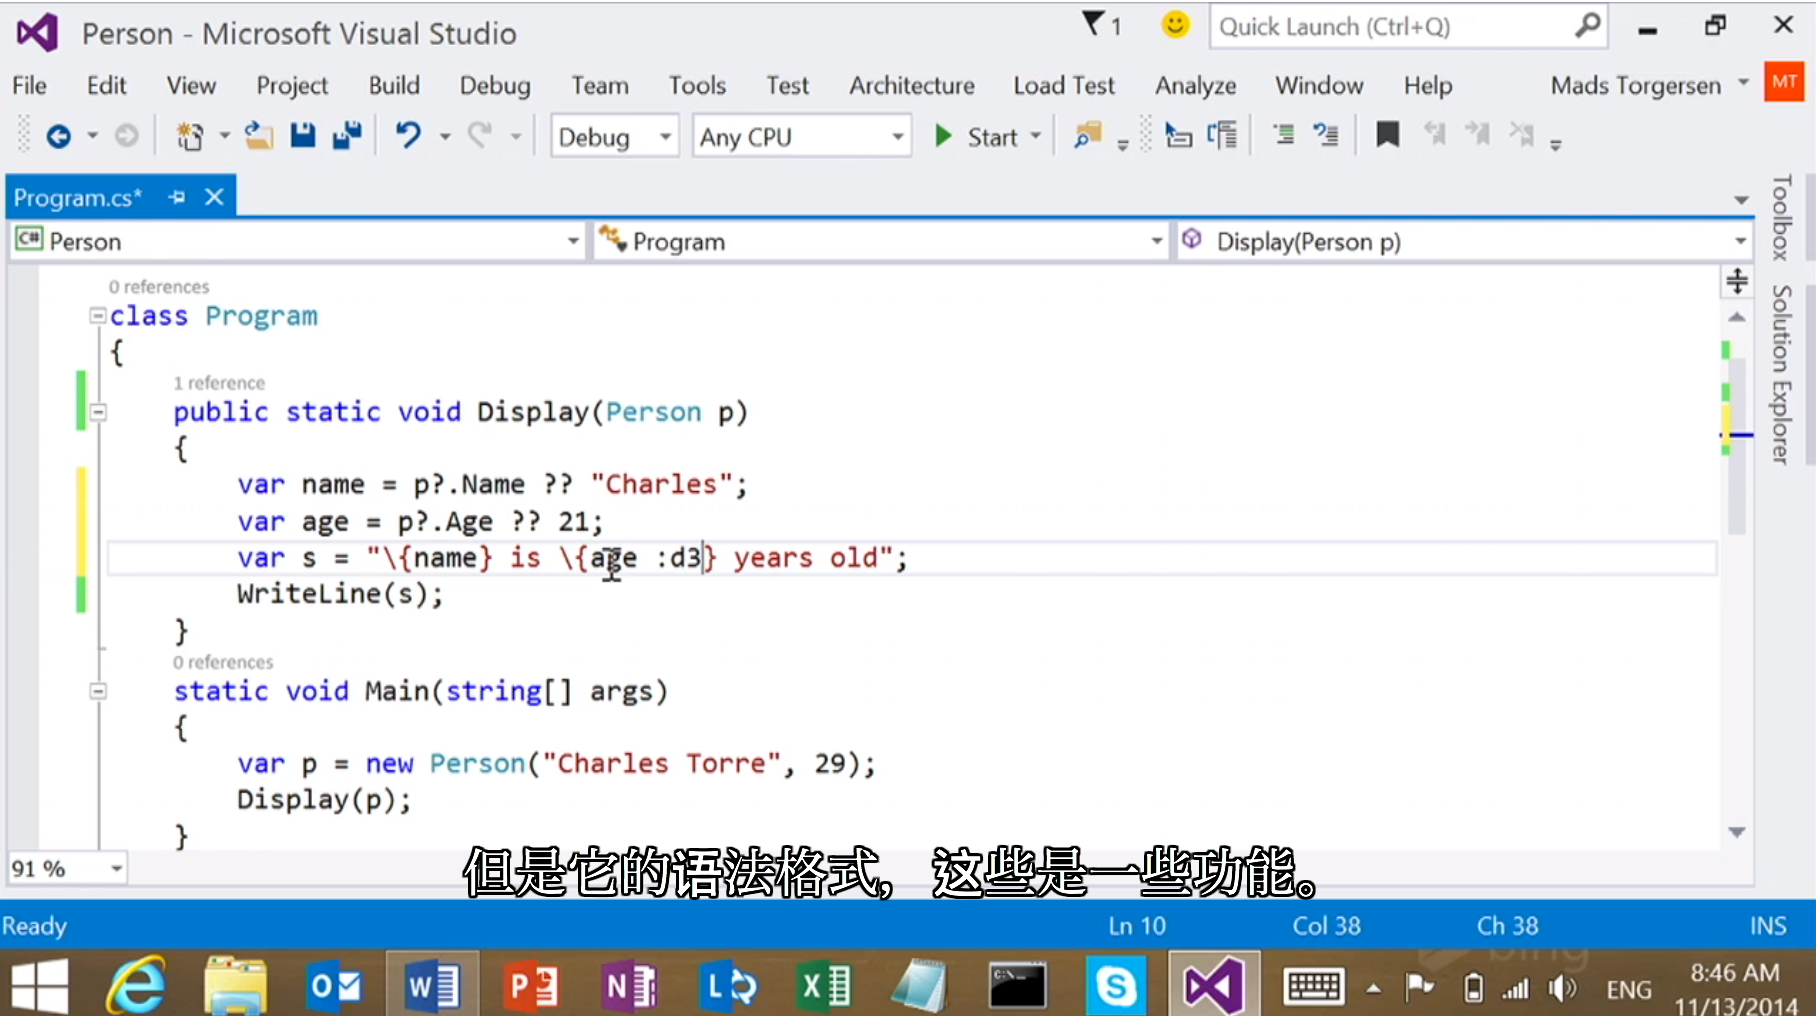Open the Start button dropdown arrow
The width and height of the screenshot is (1816, 1016).
click(x=1036, y=136)
